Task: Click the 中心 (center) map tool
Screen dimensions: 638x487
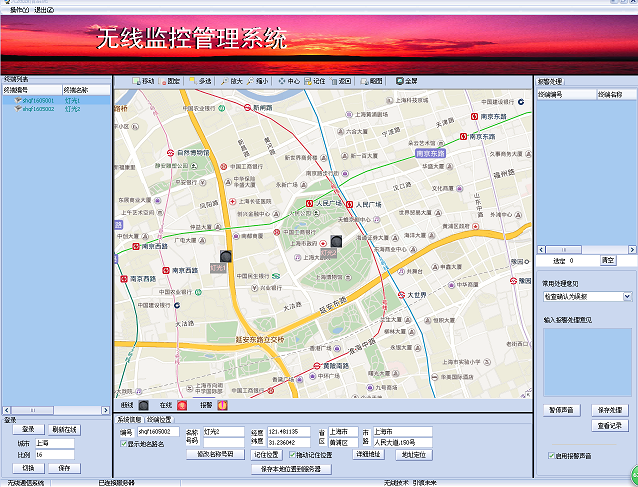Action: point(289,80)
